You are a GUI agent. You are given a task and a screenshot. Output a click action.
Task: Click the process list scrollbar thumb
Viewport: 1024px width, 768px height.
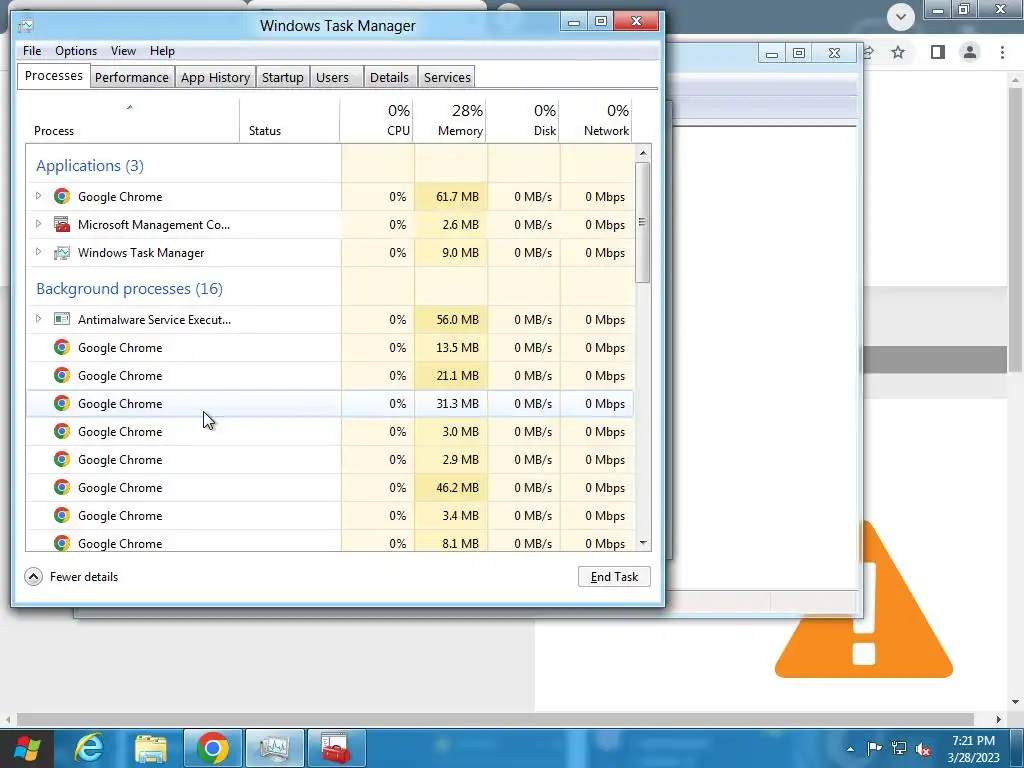pyautogui.click(x=643, y=222)
